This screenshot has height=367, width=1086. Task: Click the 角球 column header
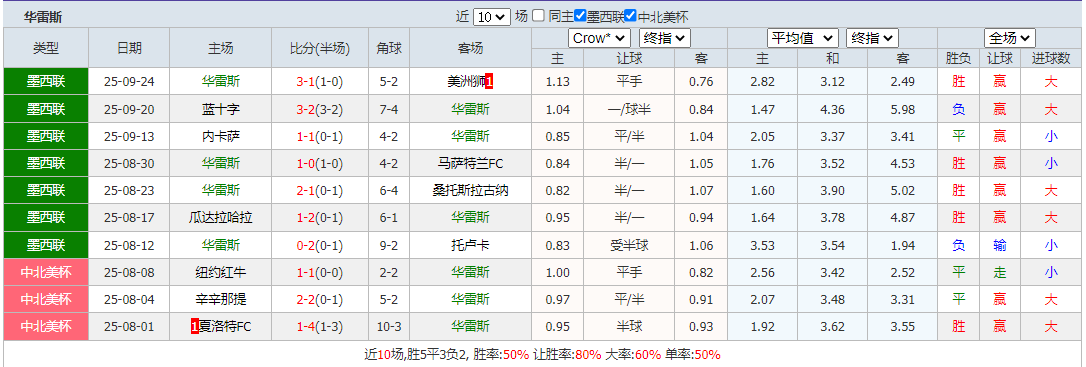389,48
